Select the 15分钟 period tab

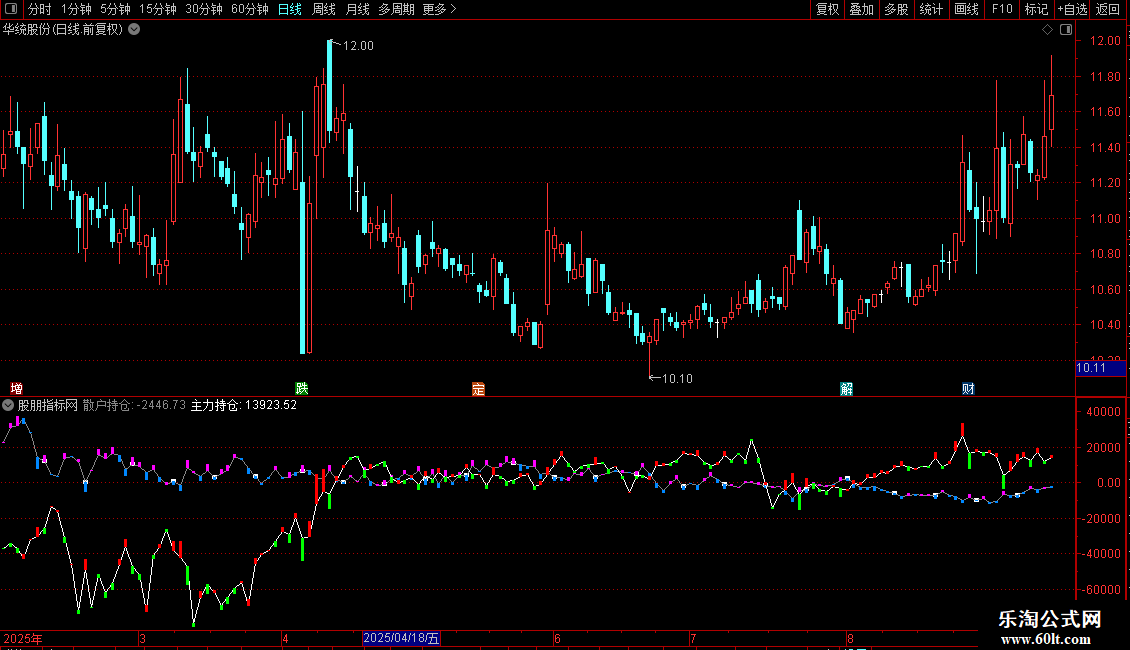(157, 9)
